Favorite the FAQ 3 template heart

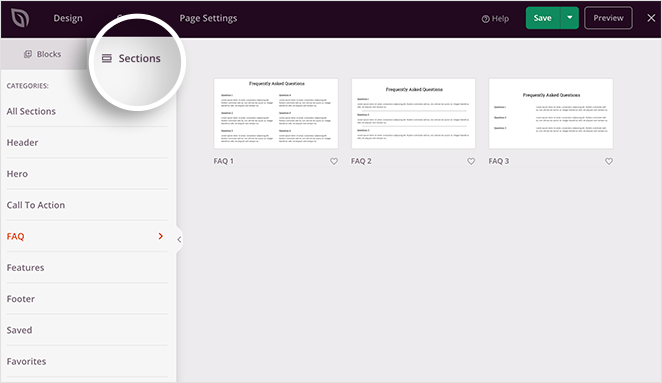tap(609, 161)
